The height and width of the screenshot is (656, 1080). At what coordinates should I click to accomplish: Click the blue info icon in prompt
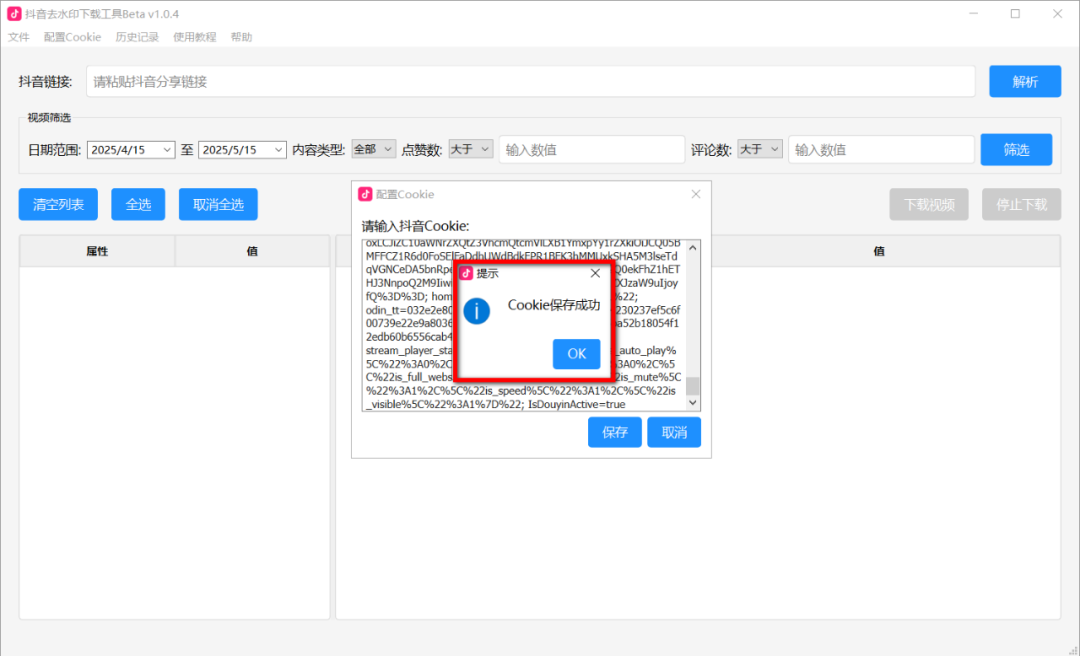pyautogui.click(x=477, y=311)
